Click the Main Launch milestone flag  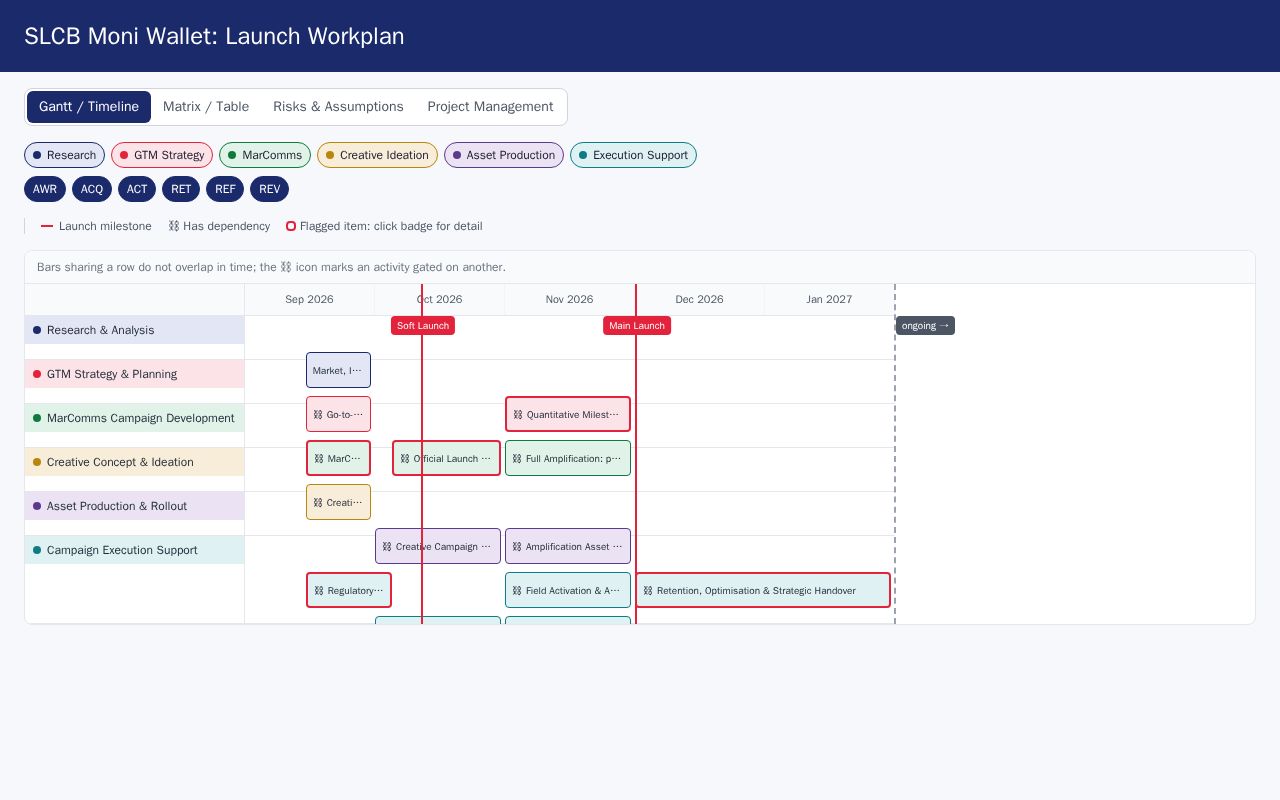point(637,326)
